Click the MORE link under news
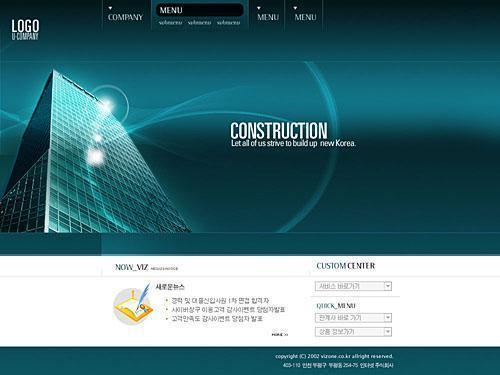The width and height of the screenshot is (500, 375). 280,334
